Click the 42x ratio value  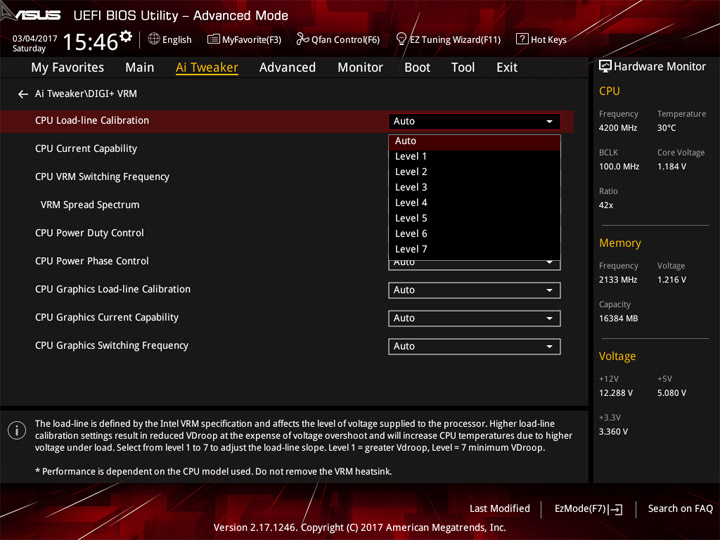[606, 205]
